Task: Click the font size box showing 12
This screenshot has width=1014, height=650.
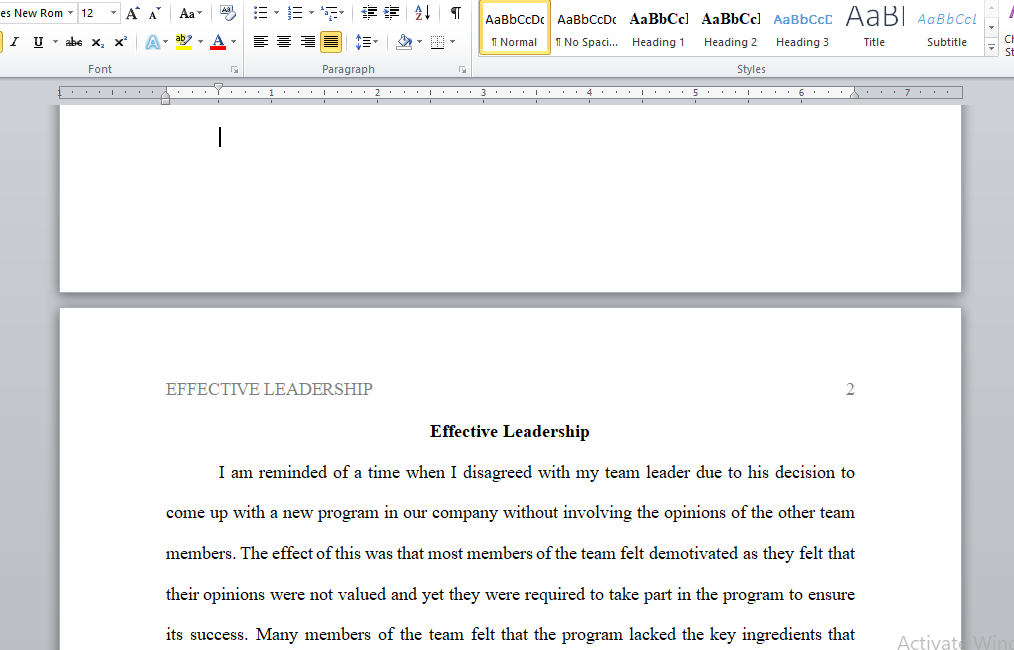Action: (x=93, y=13)
